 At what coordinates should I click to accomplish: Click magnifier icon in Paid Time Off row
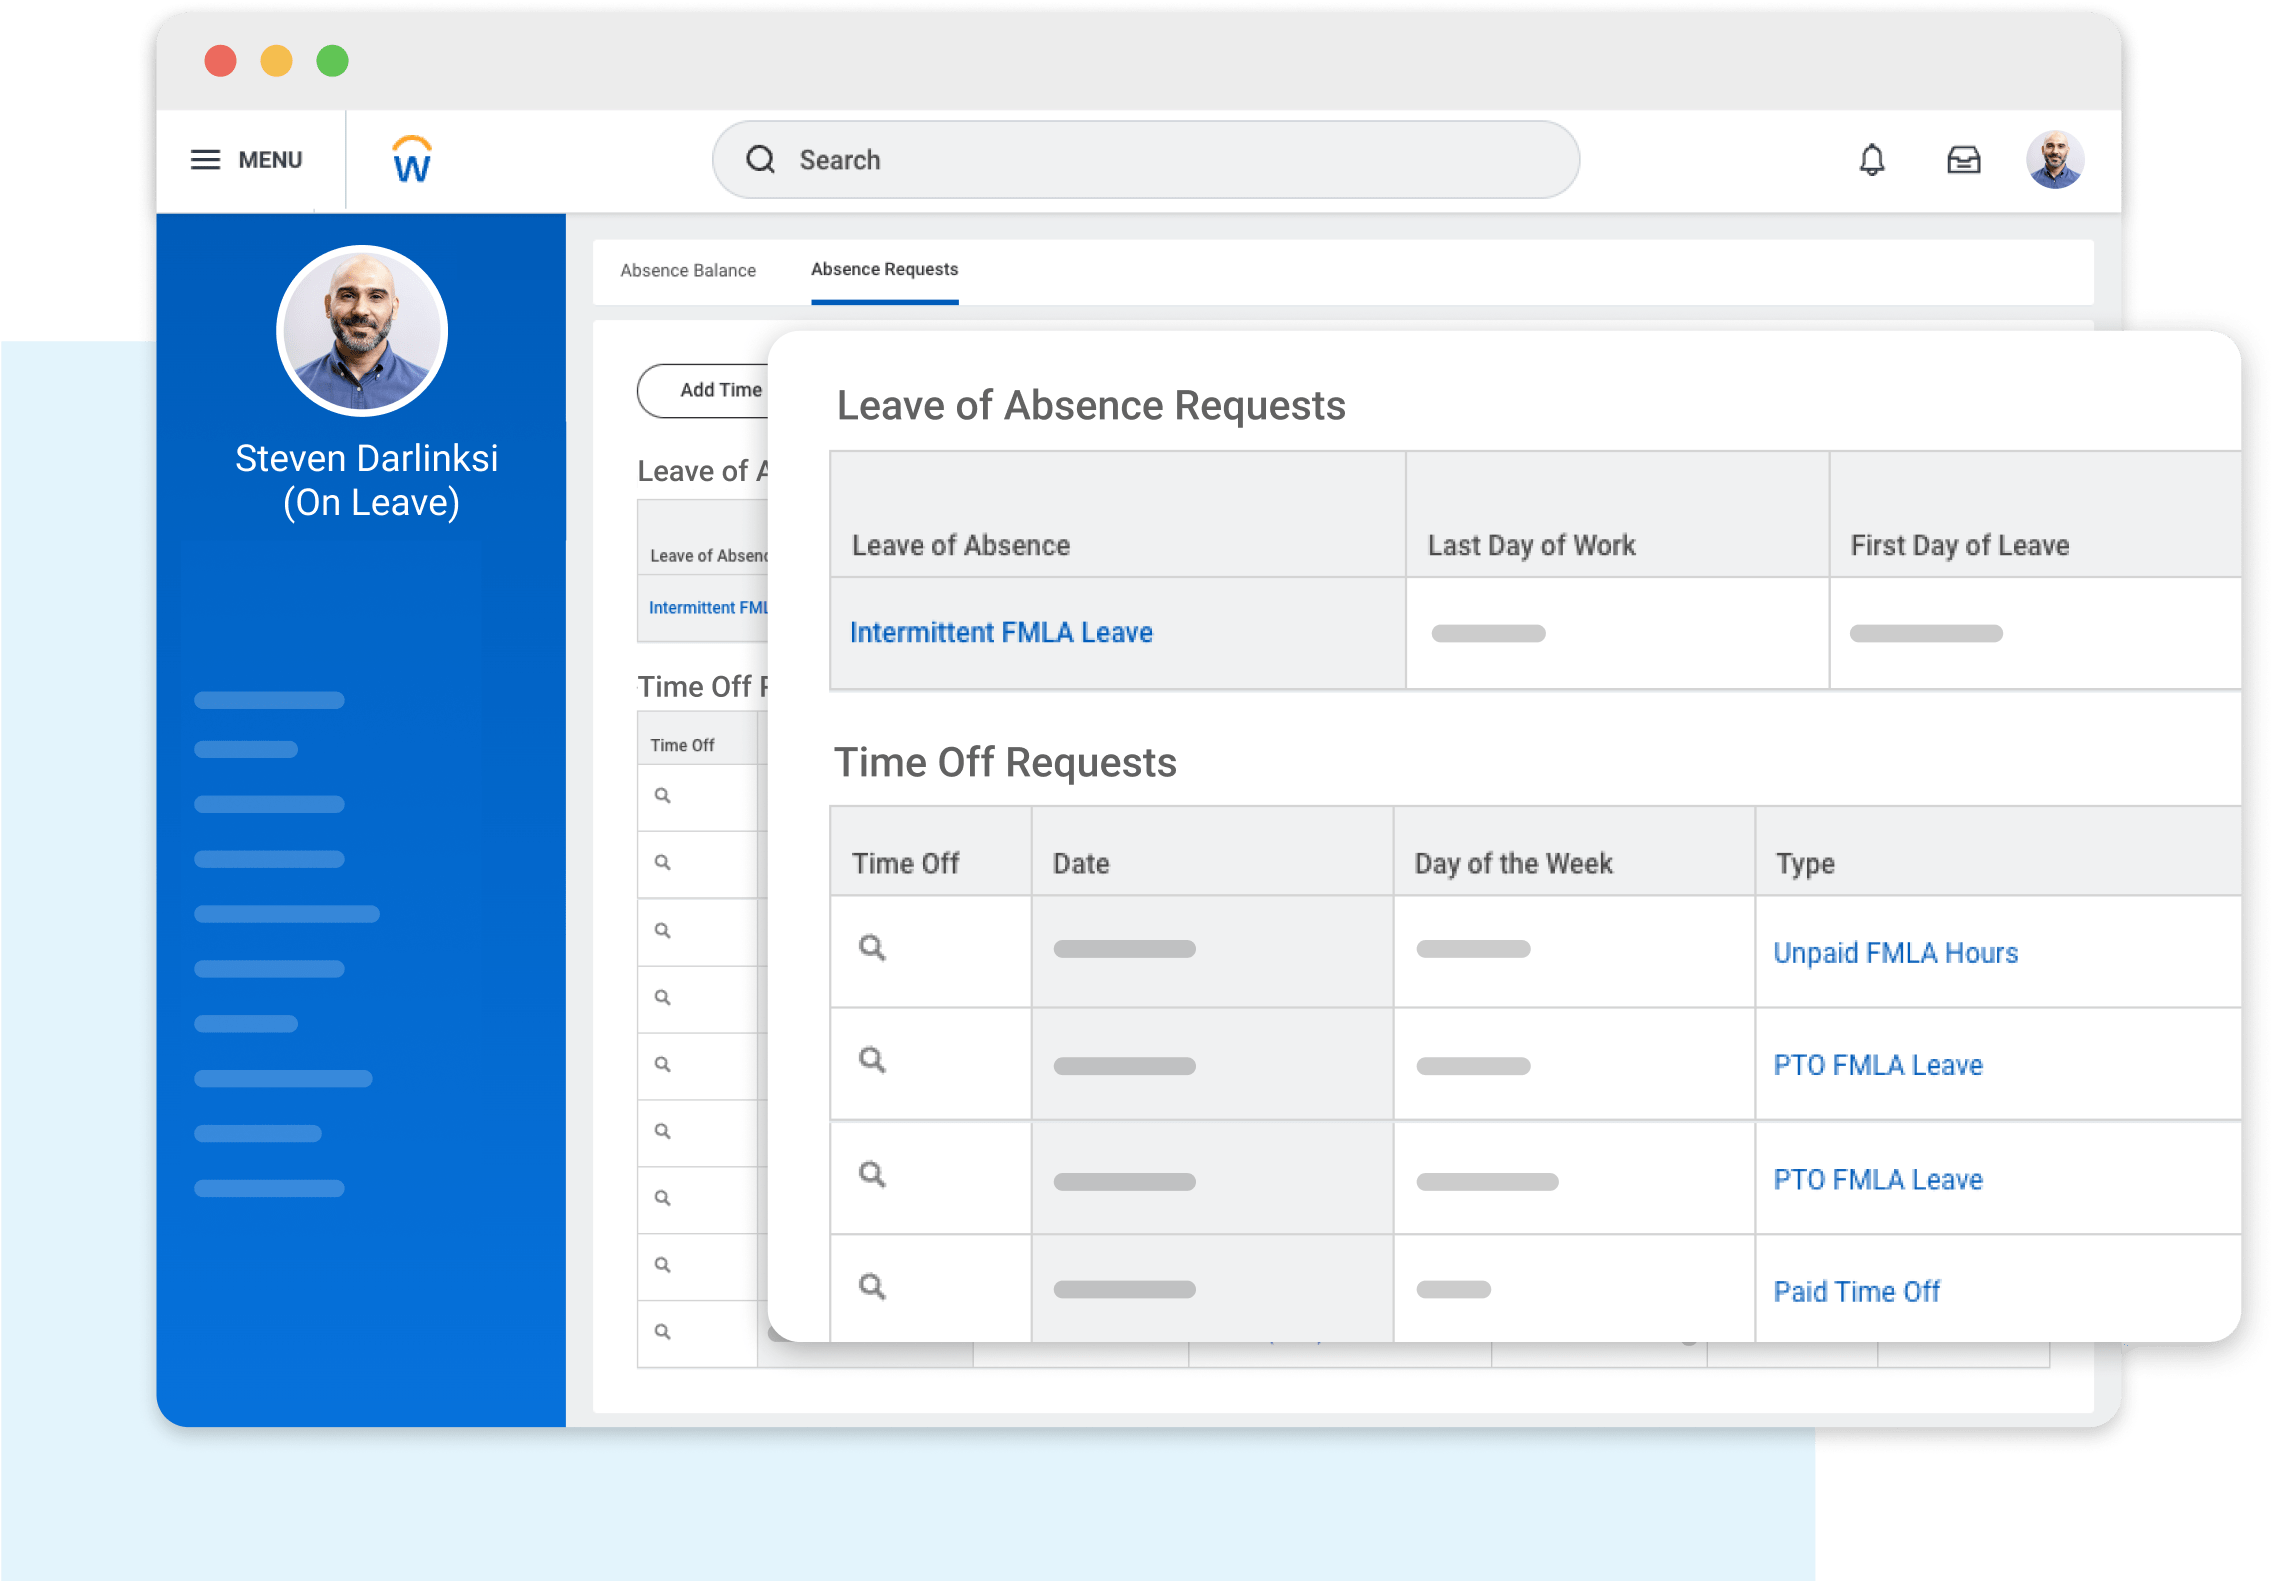[872, 1287]
